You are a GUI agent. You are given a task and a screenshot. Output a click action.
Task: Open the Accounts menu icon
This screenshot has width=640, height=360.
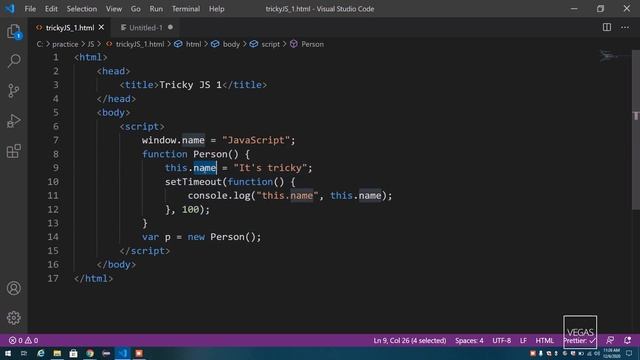click(x=13, y=288)
